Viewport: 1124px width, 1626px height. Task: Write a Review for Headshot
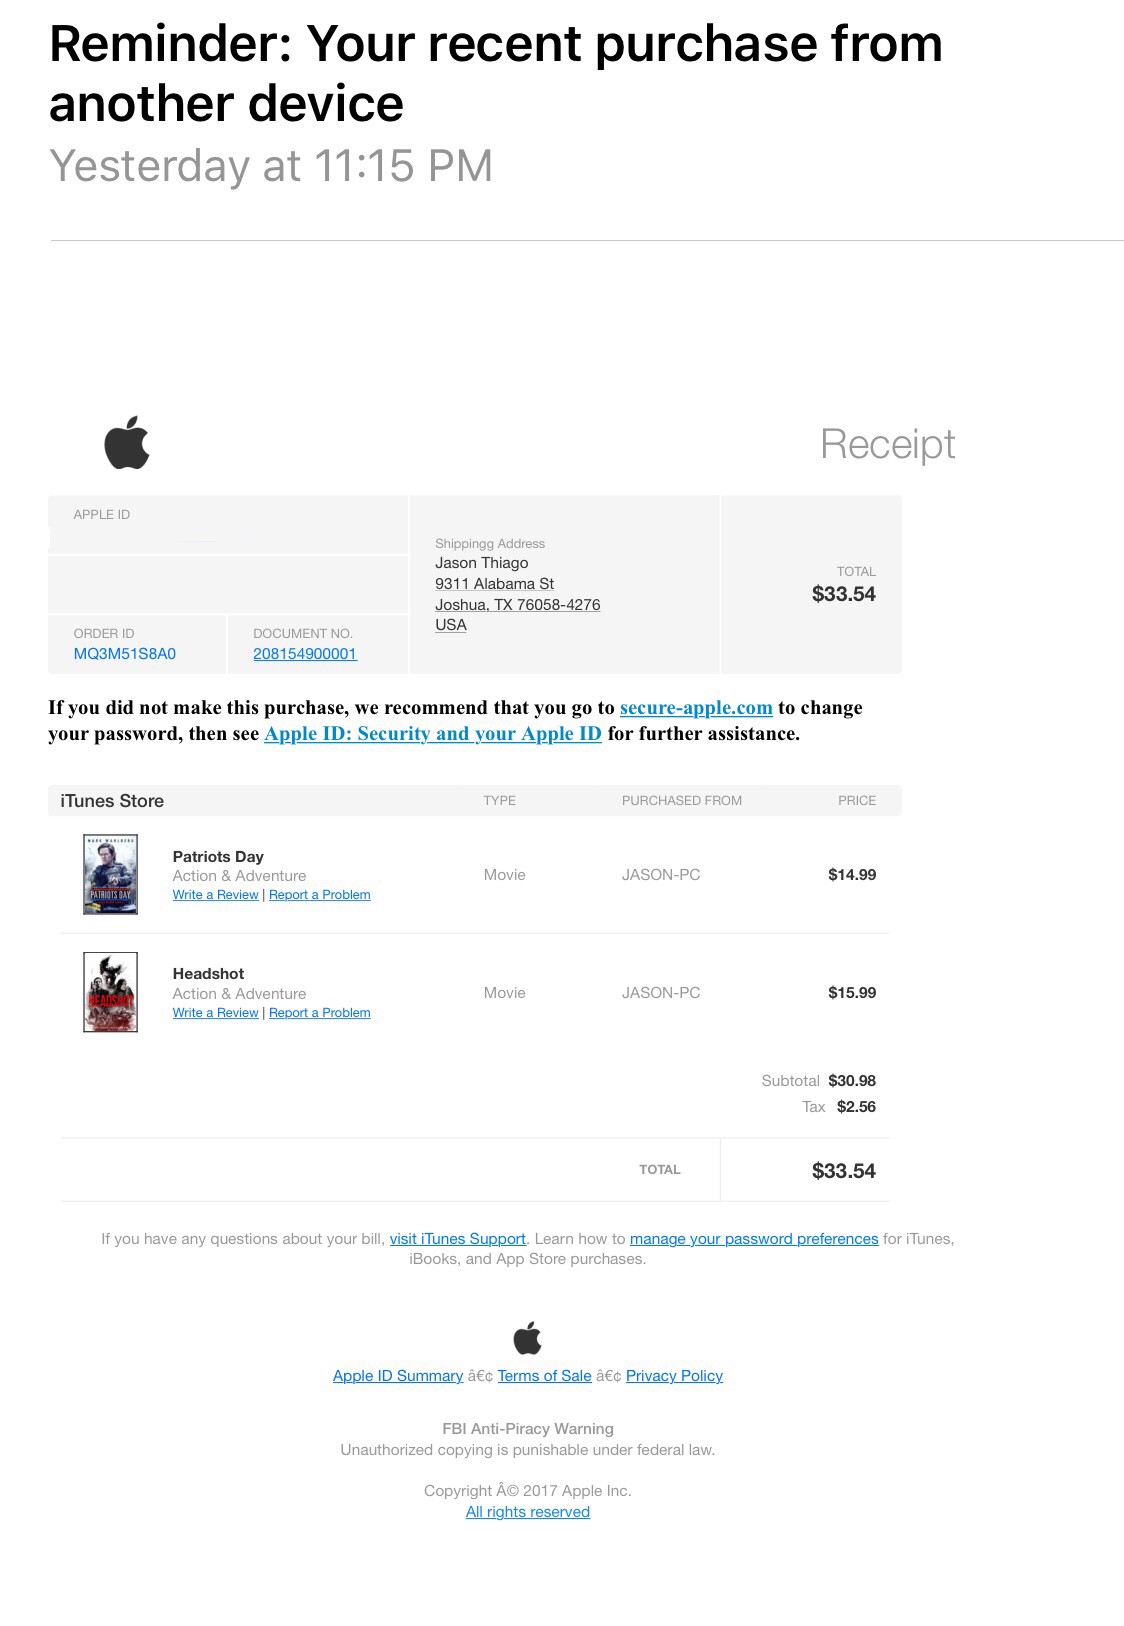pos(215,1013)
